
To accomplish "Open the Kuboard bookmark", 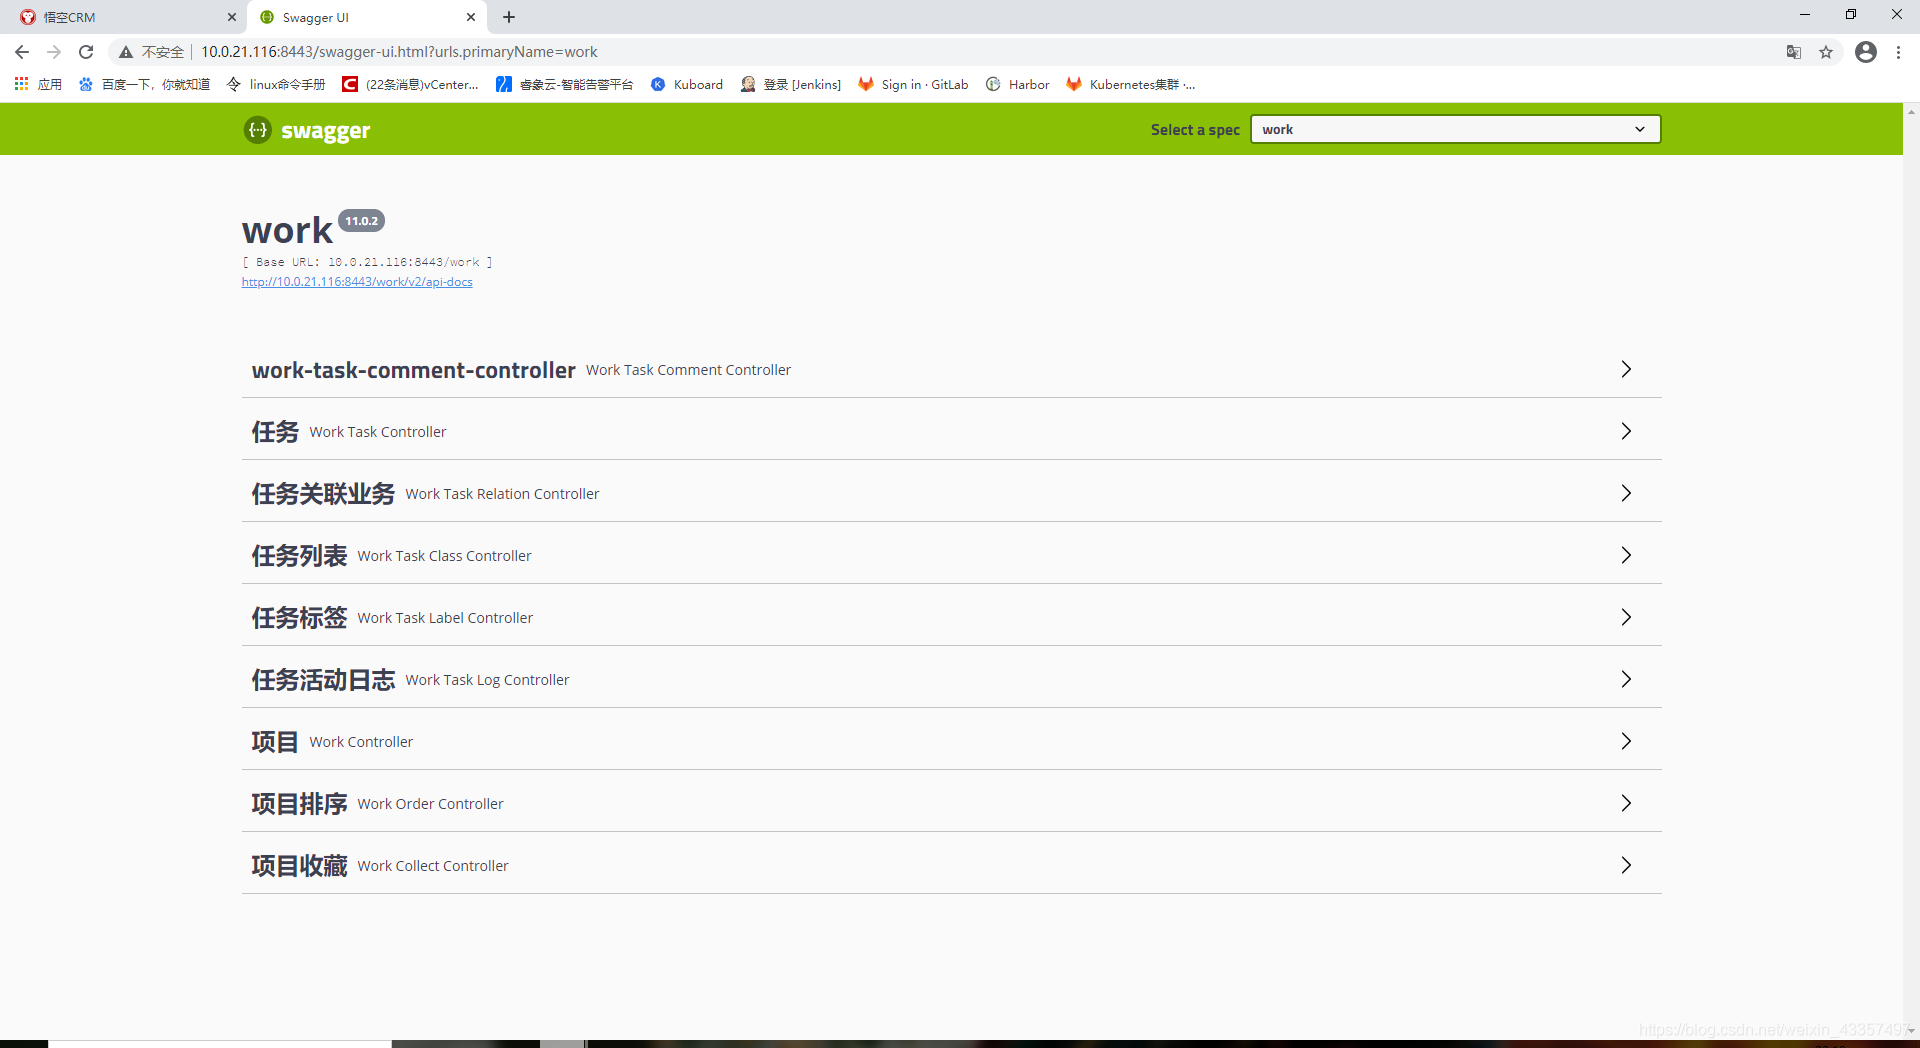I will 687,84.
